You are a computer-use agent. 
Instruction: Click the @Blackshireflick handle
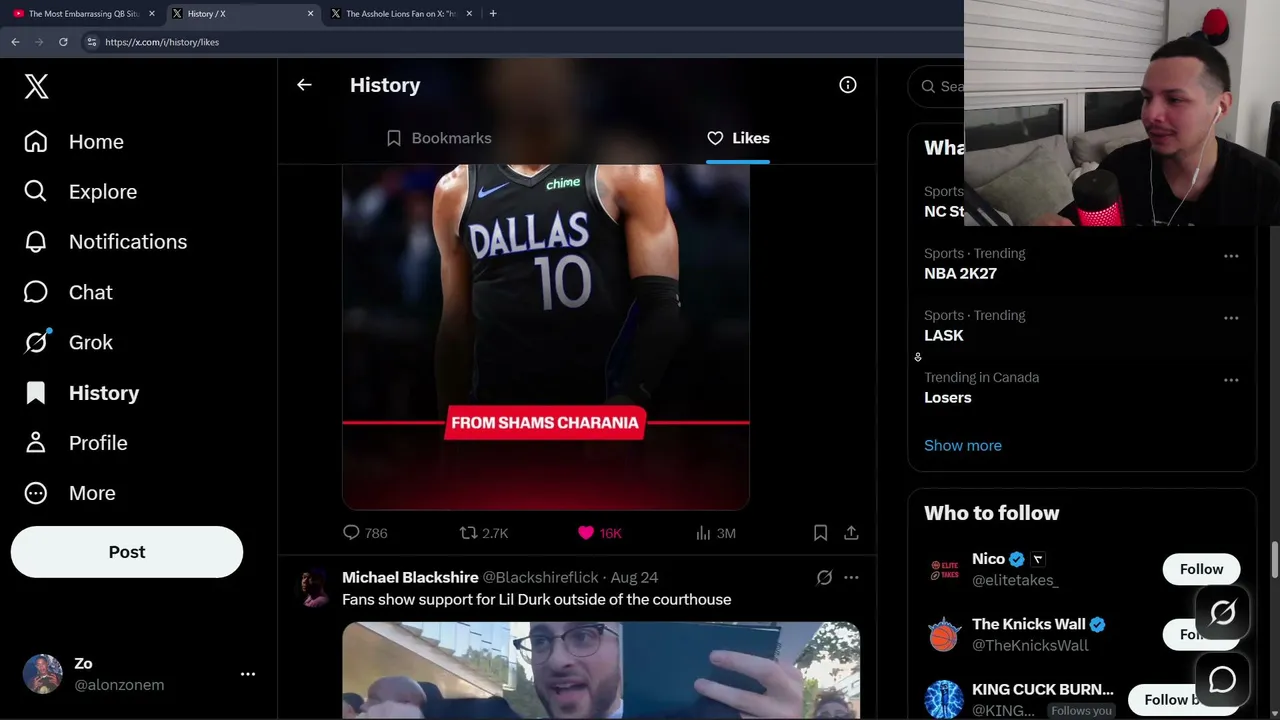[x=541, y=577]
